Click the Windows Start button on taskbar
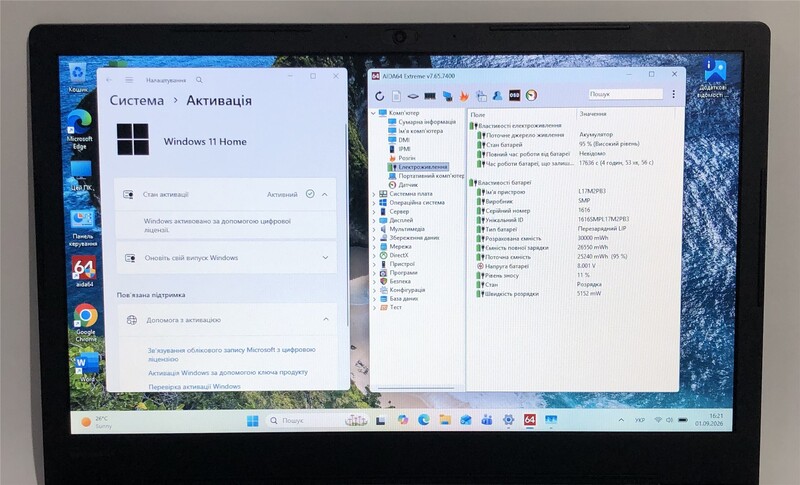 253,421
